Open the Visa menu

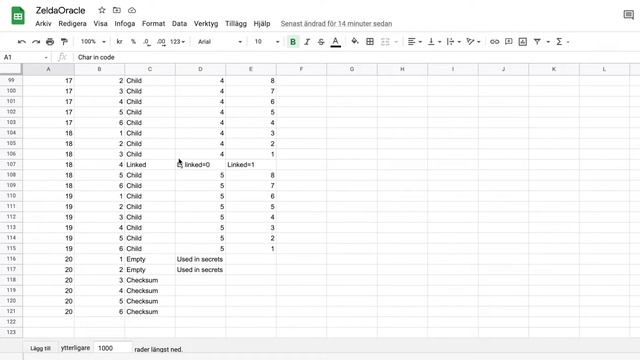pos(100,24)
